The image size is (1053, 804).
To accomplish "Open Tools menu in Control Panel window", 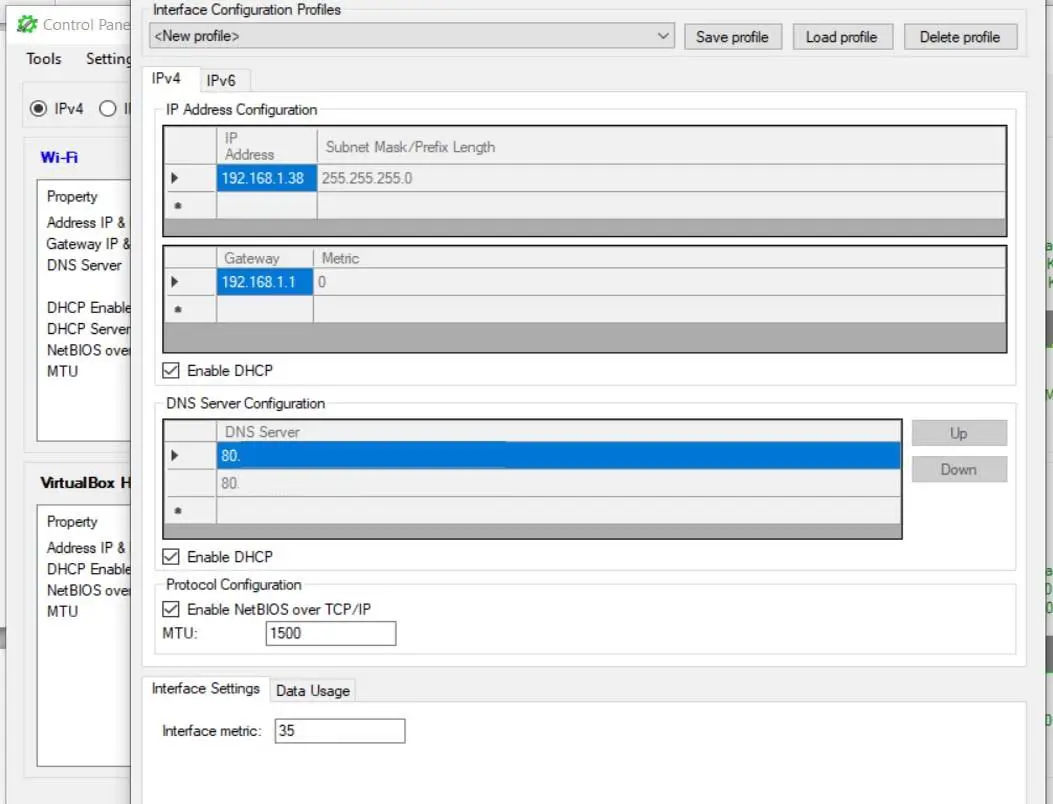I will point(44,58).
